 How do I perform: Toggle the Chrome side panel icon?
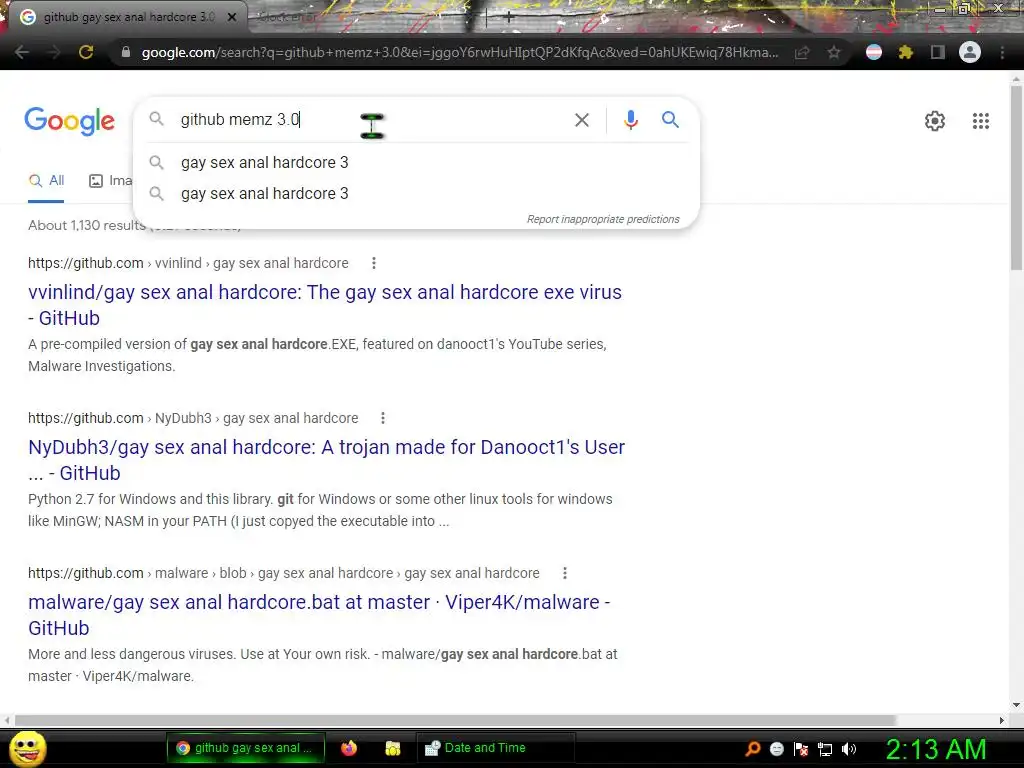(938, 52)
